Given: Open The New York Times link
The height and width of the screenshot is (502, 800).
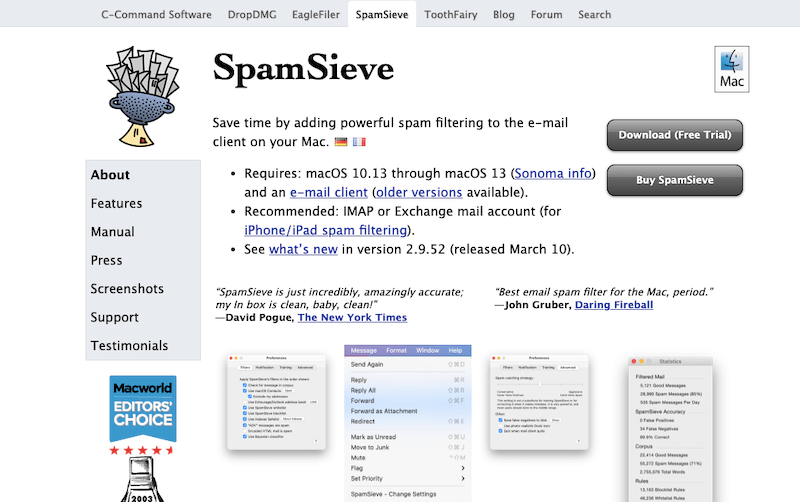Looking at the screenshot, I should pos(352,317).
